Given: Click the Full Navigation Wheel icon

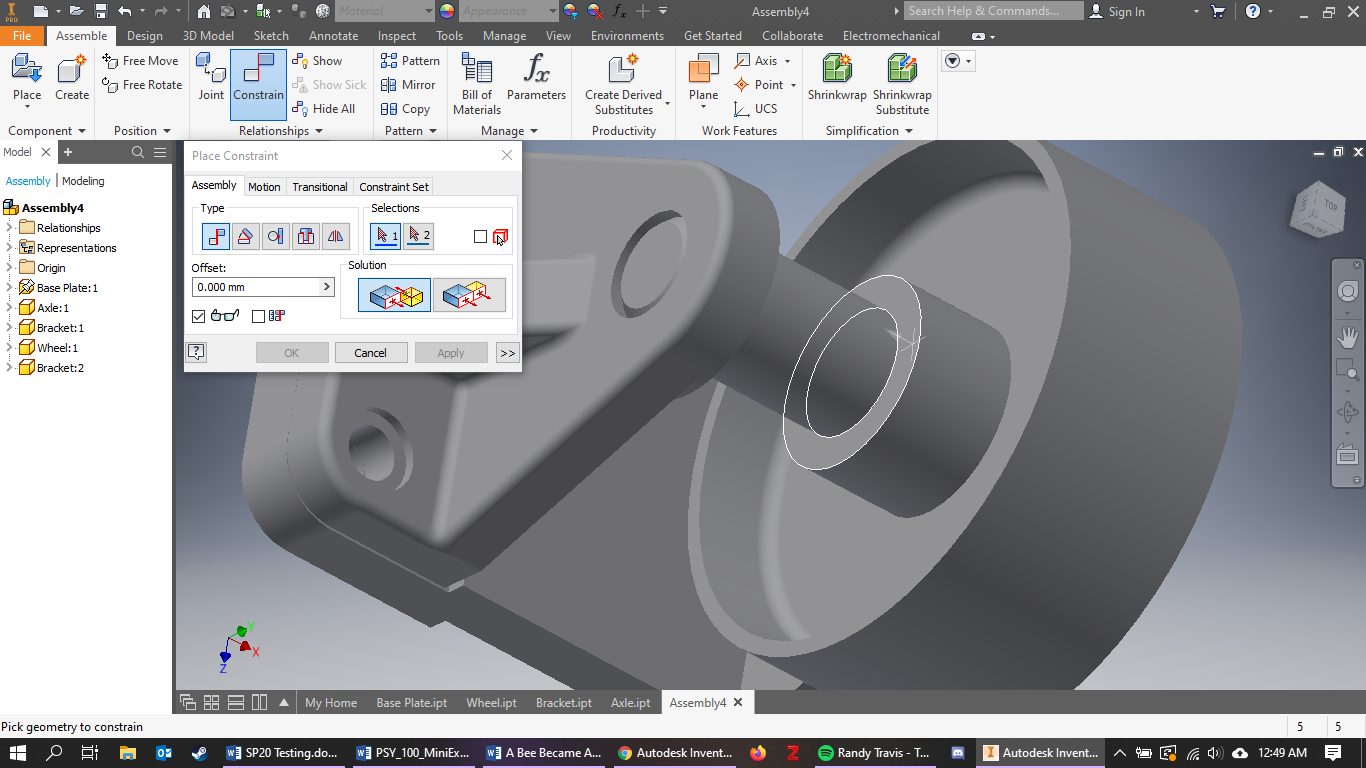Looking at the screenshot, I should tap(1347, 291).
